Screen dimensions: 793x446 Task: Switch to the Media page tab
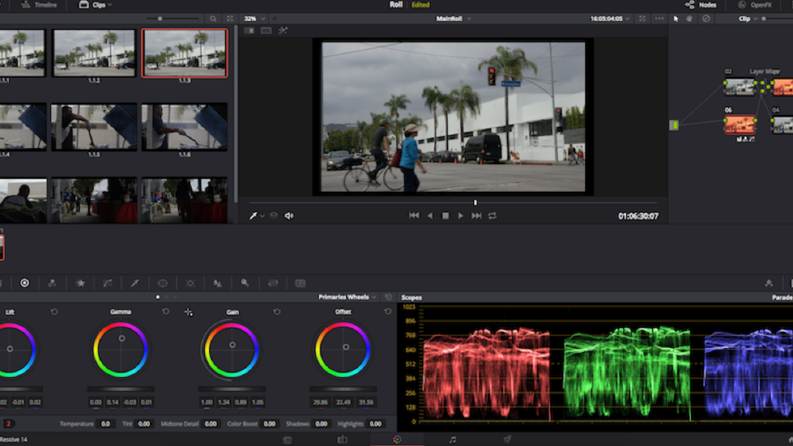point(287,440)
